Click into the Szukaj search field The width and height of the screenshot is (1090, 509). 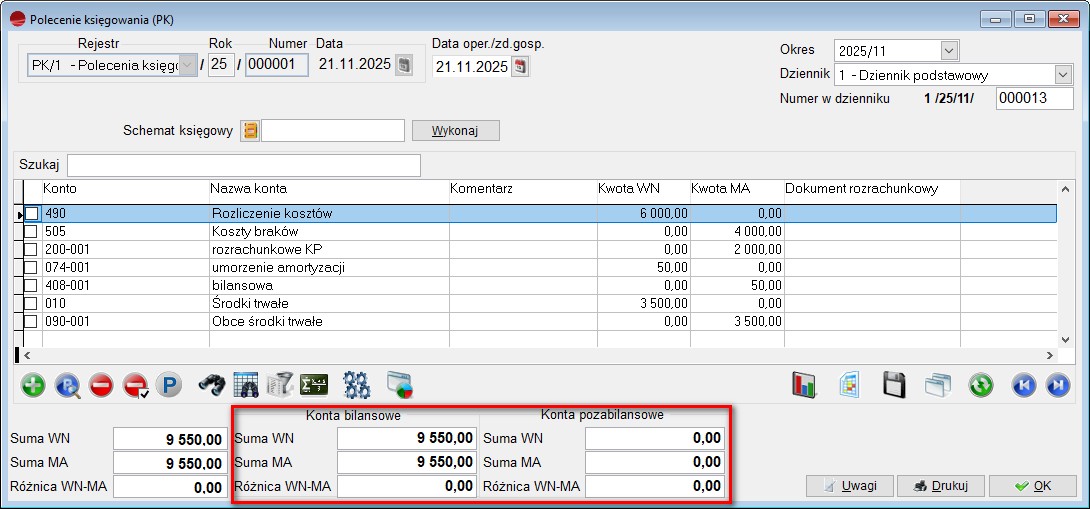[x=243, y=165]
